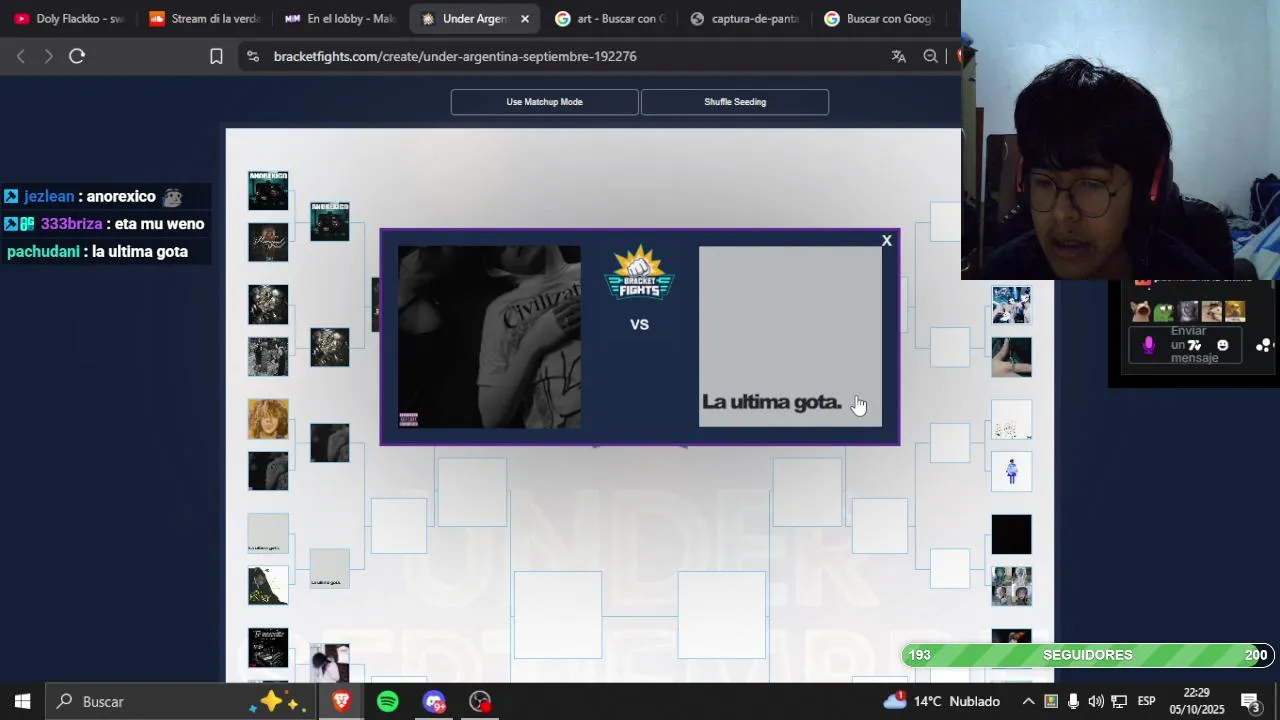Open the translate page icon
Viewport: 1280px width, 720px height.
coord(899,57)
